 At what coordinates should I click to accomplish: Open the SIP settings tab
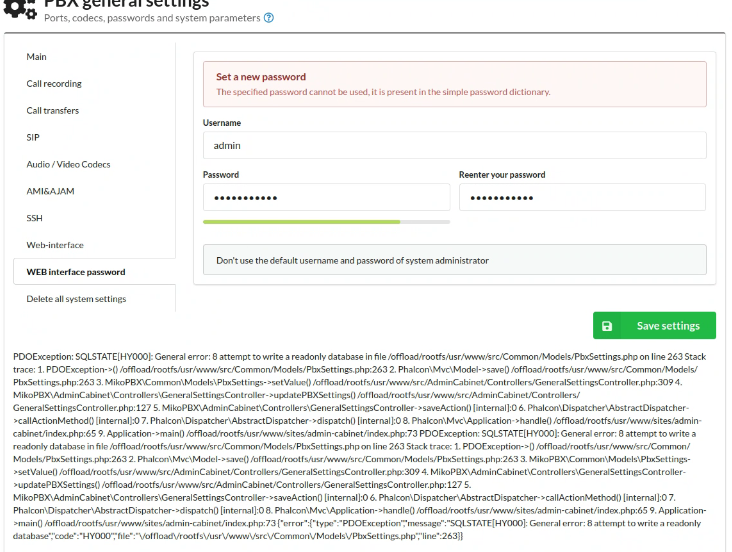coord(33,137)
